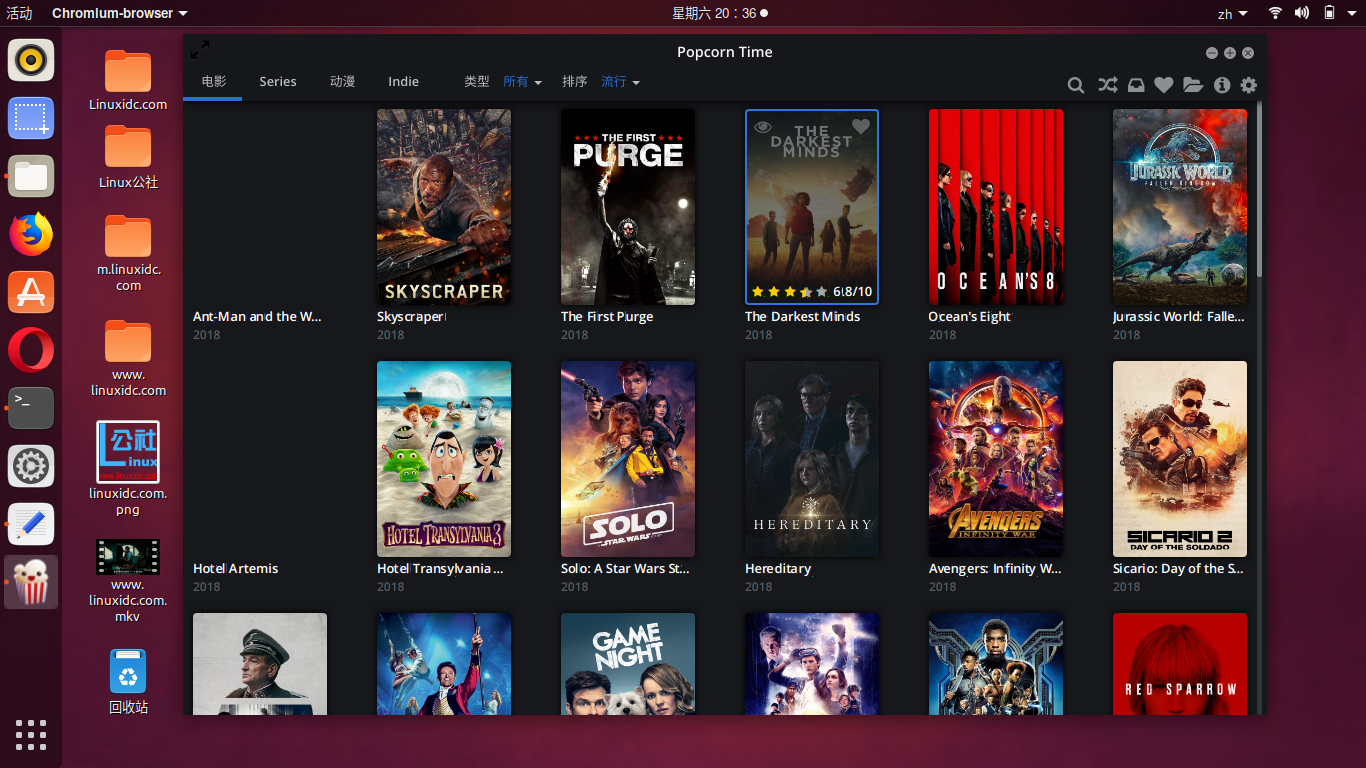
Task: Open the Wi-Fi network indicator in top bar
Action: 1275,13
